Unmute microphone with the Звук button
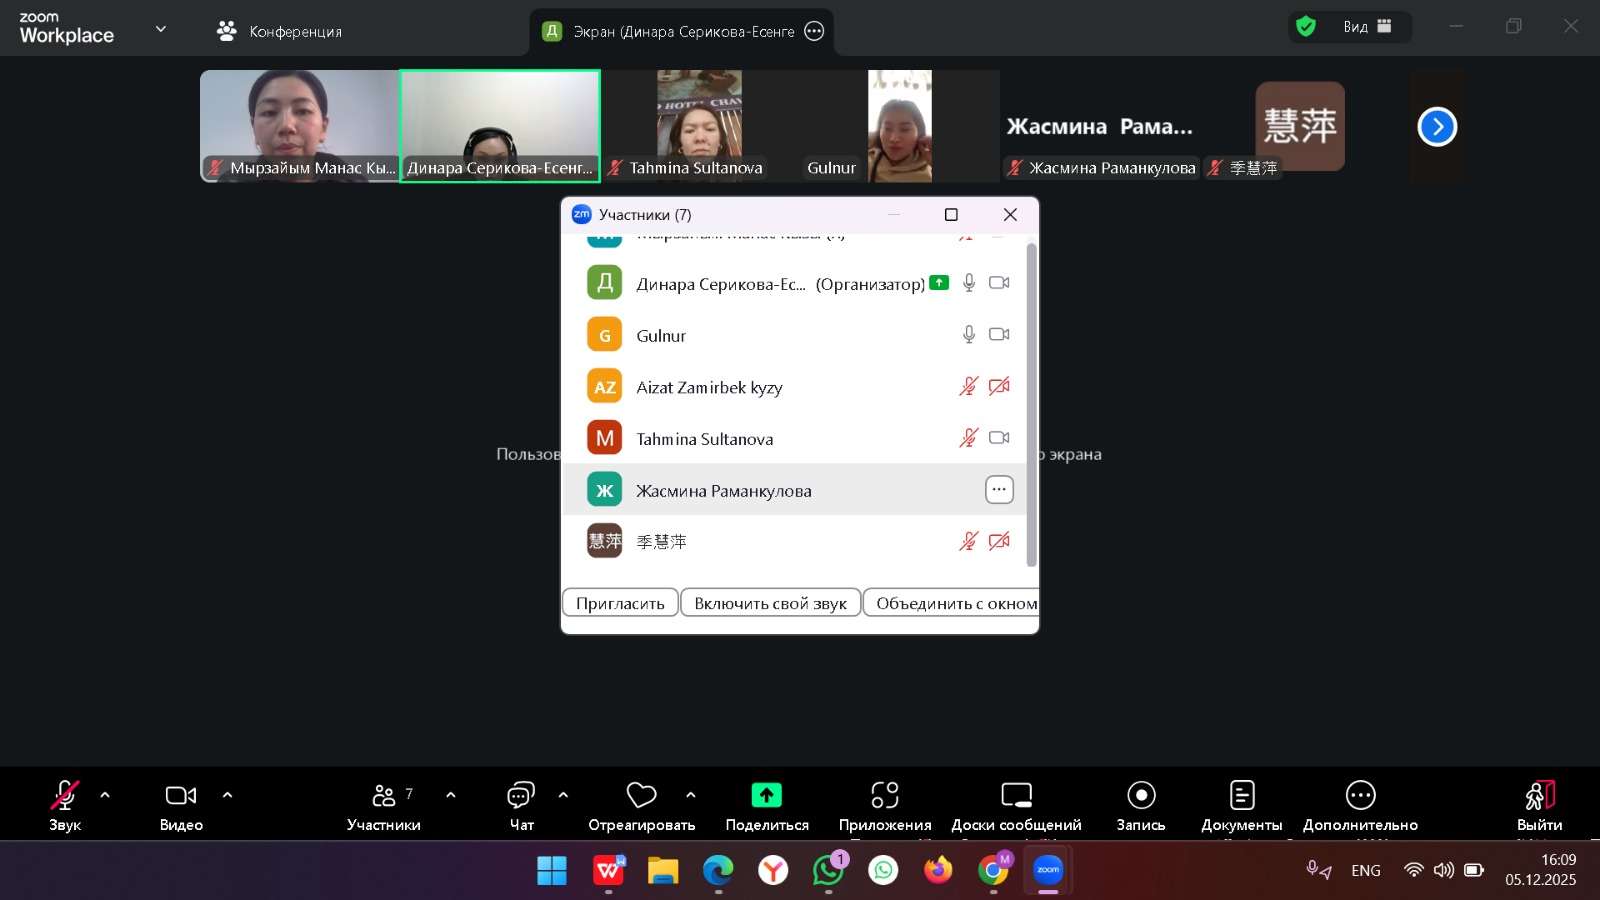The image size is (1600, 900). (65, 796)
